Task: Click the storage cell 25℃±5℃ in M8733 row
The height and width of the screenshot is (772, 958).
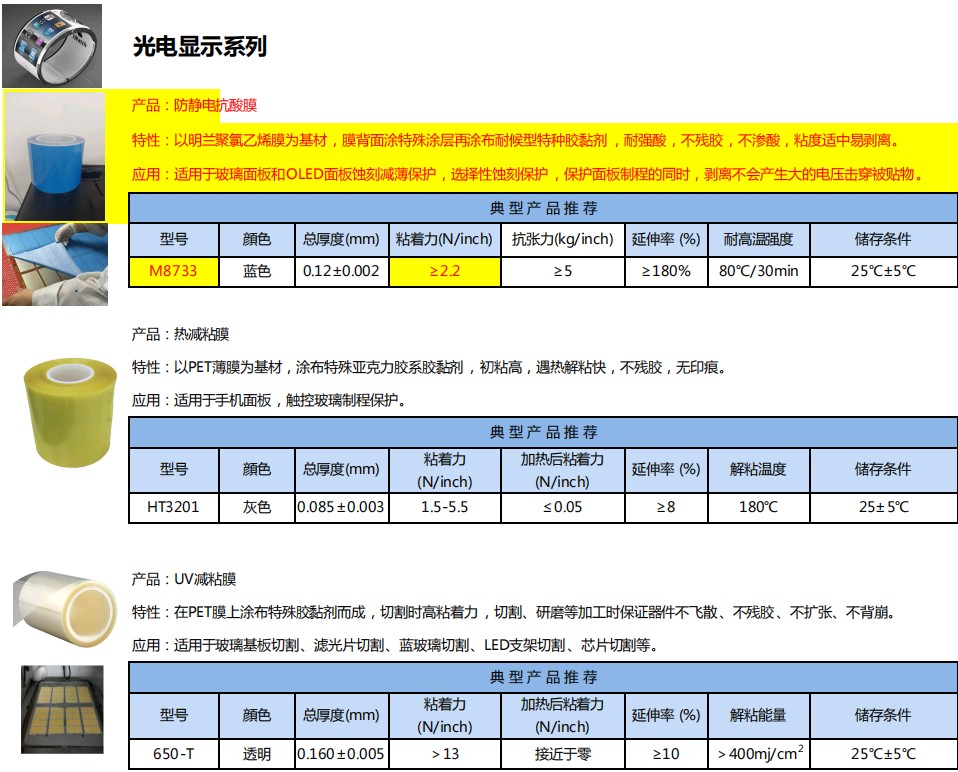Action: (x=883, y=271)
